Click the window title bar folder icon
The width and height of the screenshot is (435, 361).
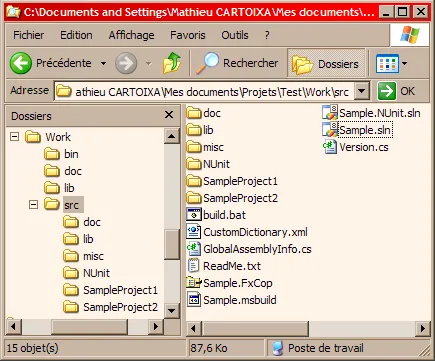[13, 12]
